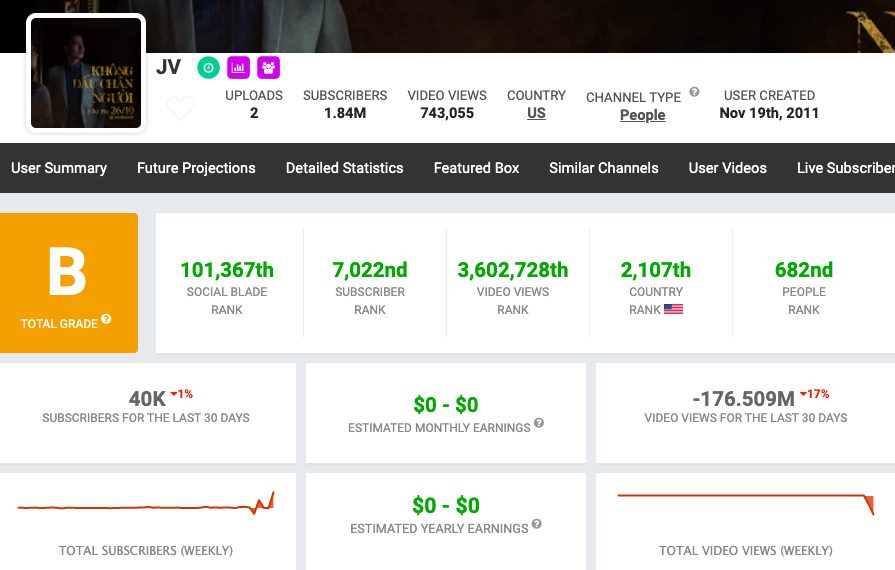Click the help icon next to Channel Type
The width and height of the screenshot is (895, 570).
tap(694, 93)
